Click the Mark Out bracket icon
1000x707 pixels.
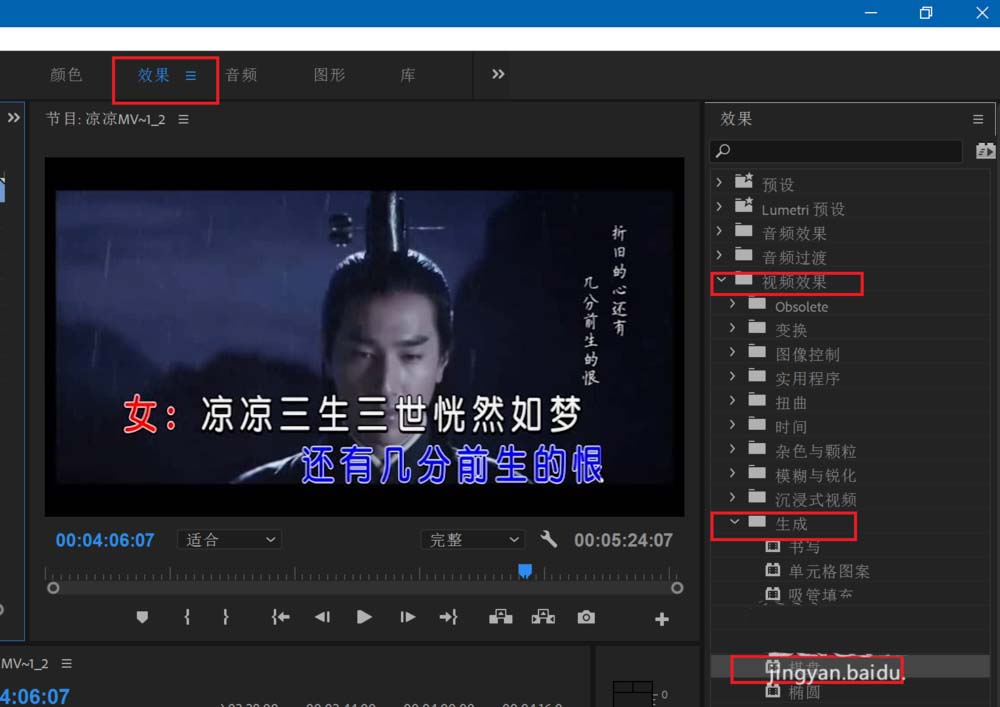tap(226, 617)
